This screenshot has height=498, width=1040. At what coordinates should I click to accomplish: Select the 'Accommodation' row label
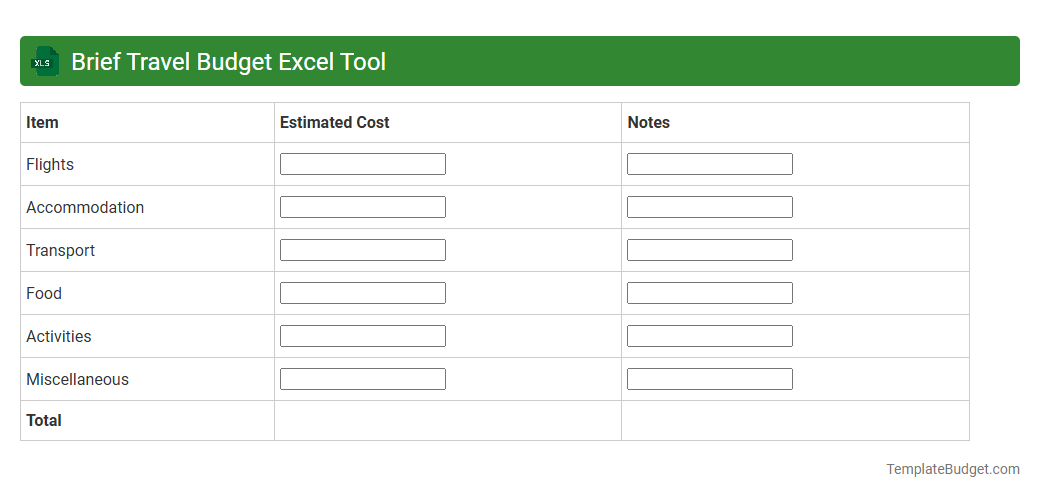click(85, 208)
